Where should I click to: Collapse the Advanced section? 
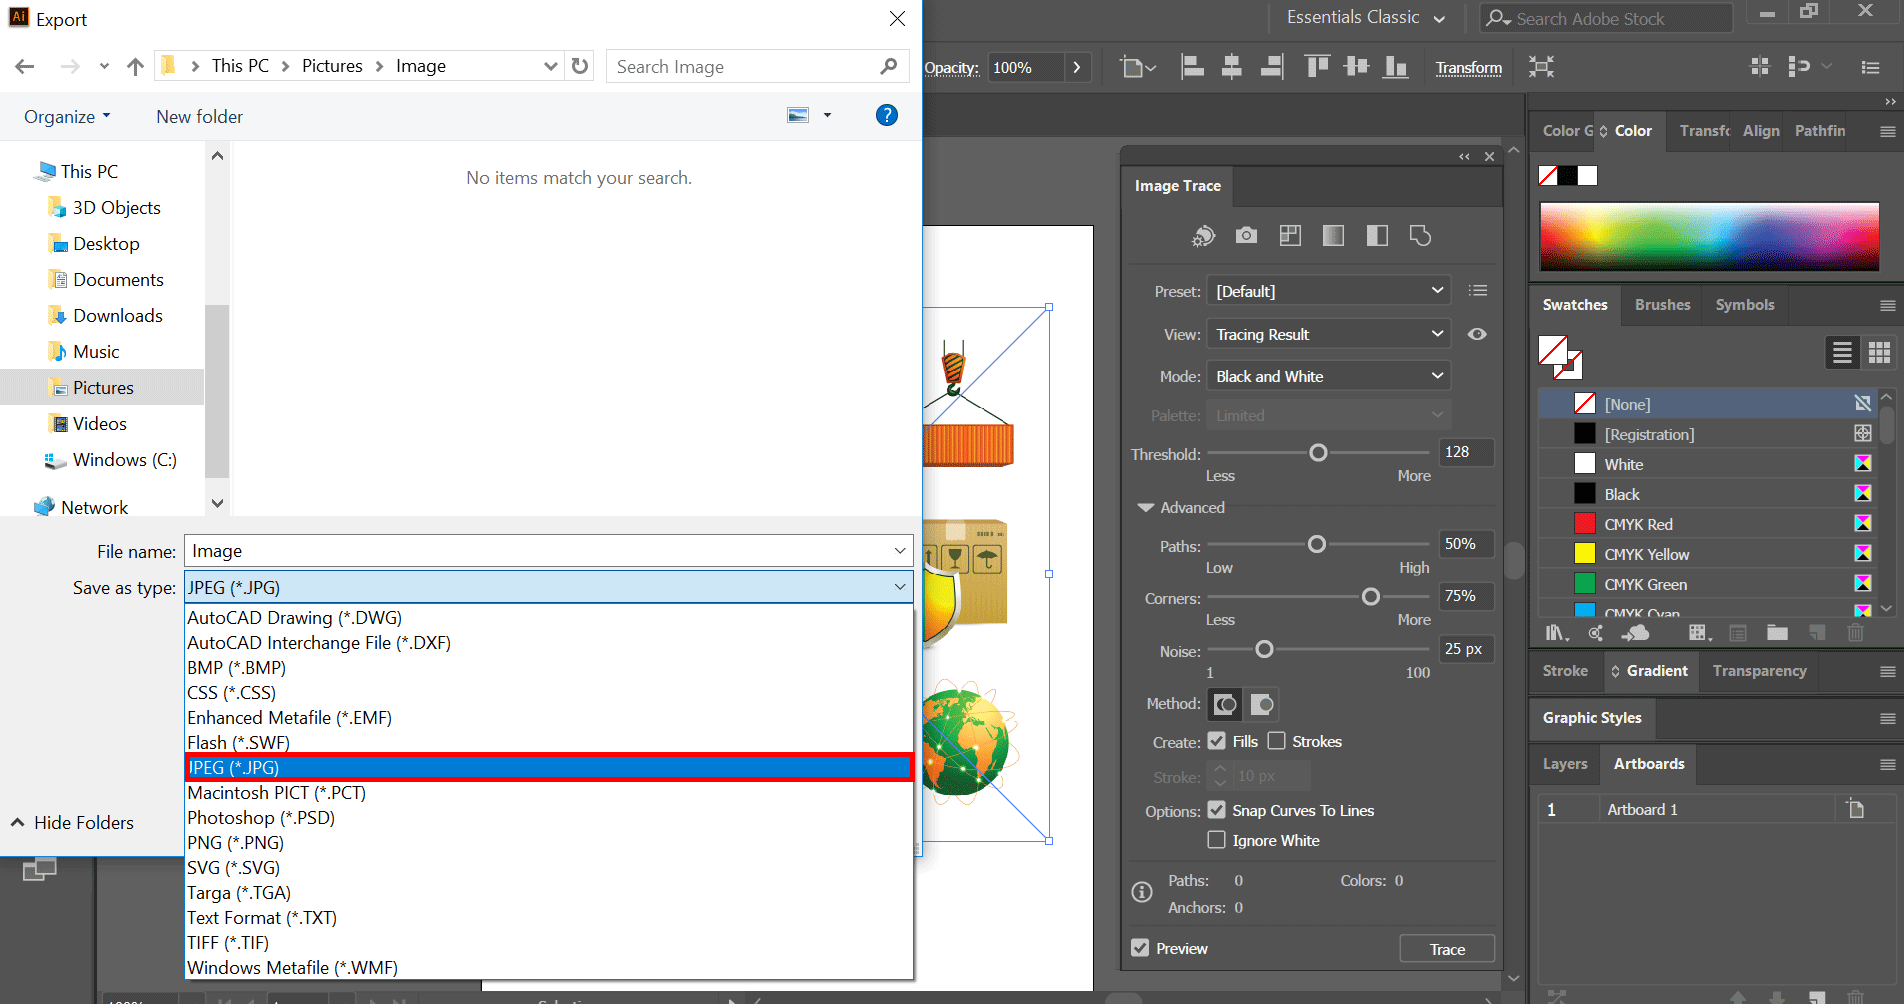(x=1146, y=508)
